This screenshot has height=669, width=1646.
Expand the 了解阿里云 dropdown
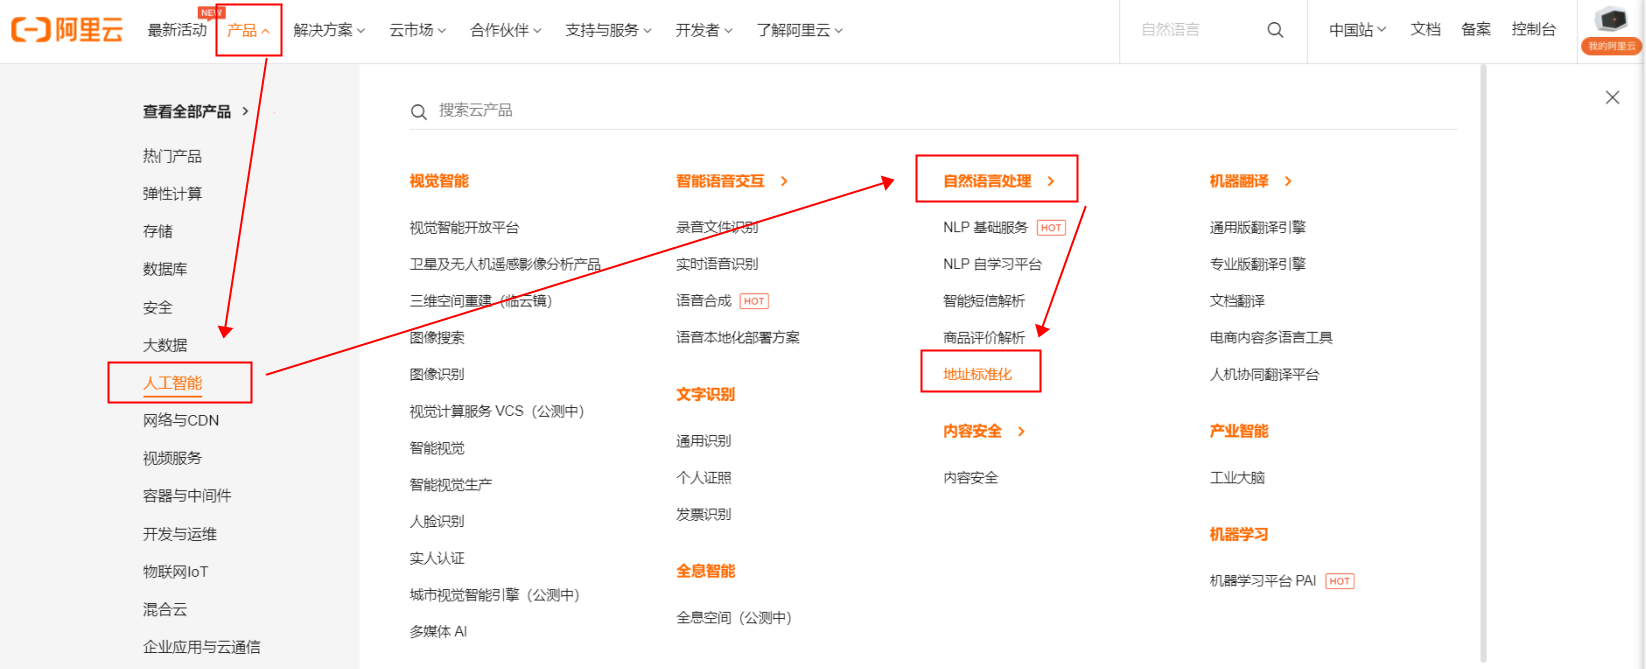click(800, 30)
